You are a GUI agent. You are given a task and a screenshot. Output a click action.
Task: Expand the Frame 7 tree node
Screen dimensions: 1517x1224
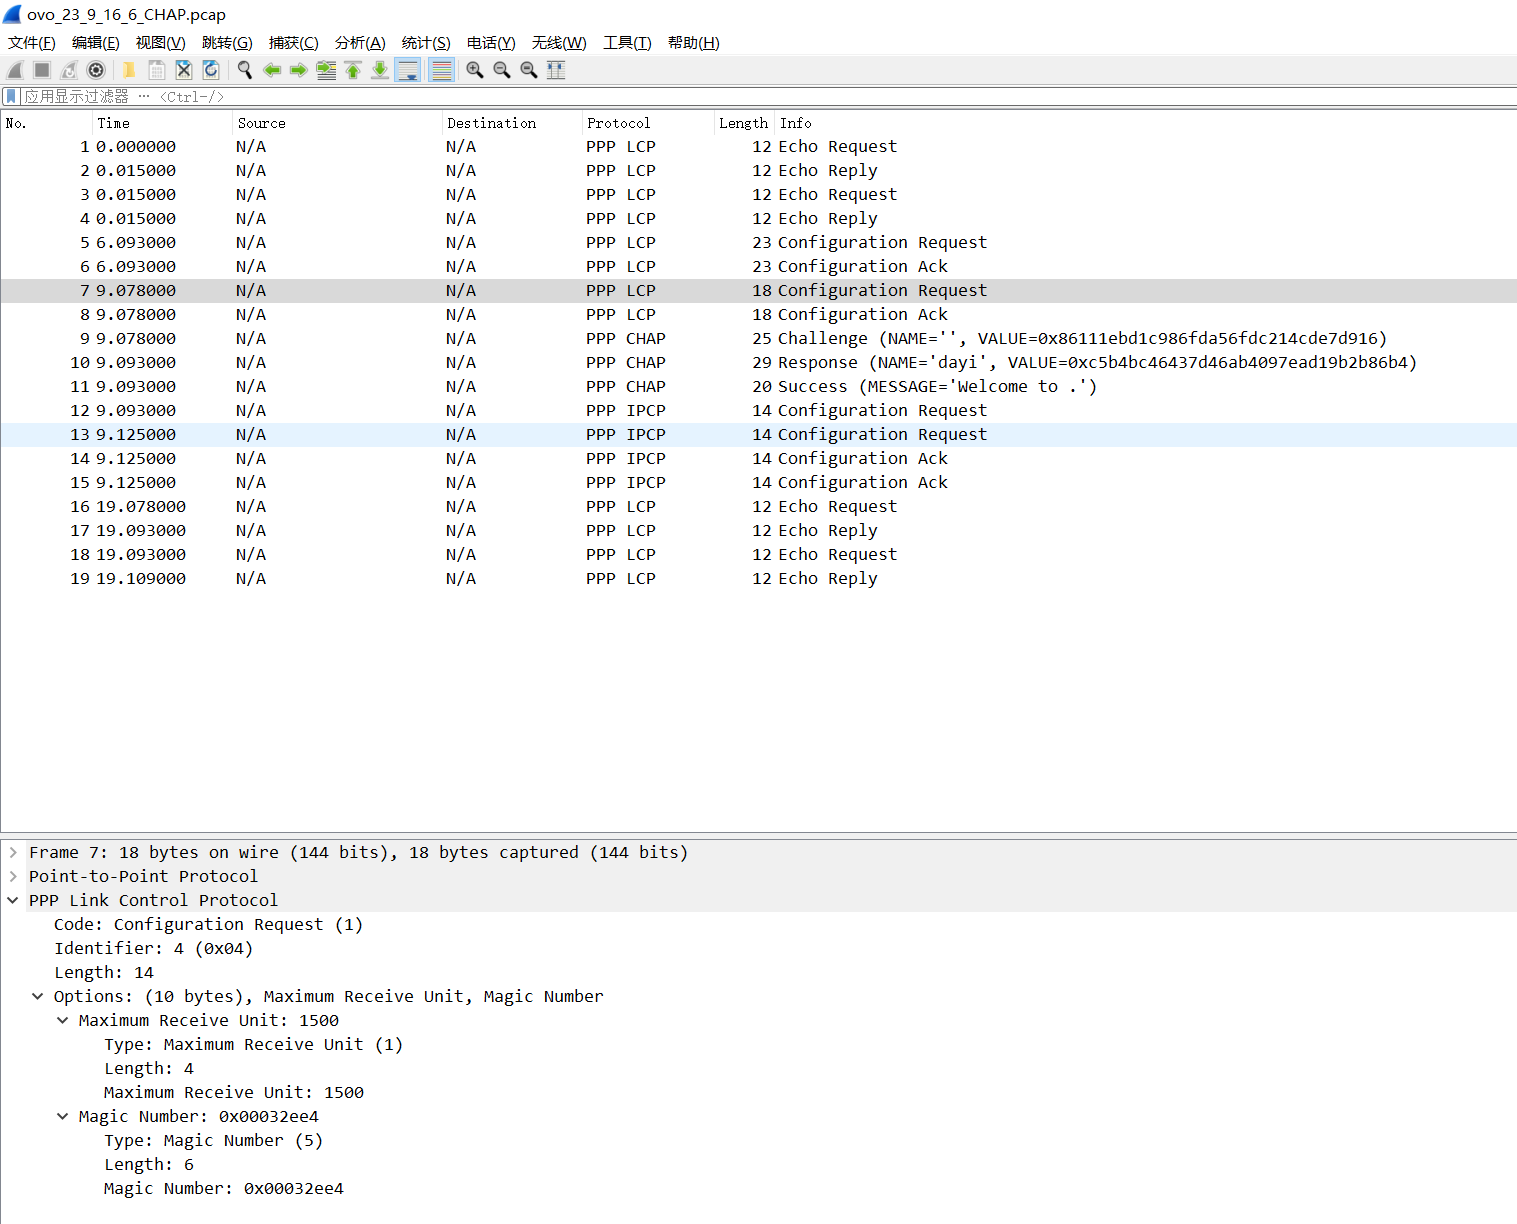click(13, 852)
